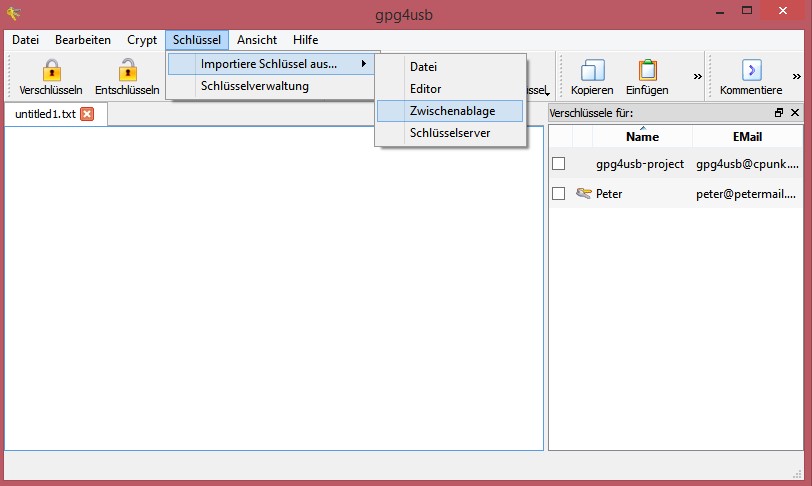812x486 pixels.
Task: Choose Zwischenablage in the import submenu
Action: (451, 110)
